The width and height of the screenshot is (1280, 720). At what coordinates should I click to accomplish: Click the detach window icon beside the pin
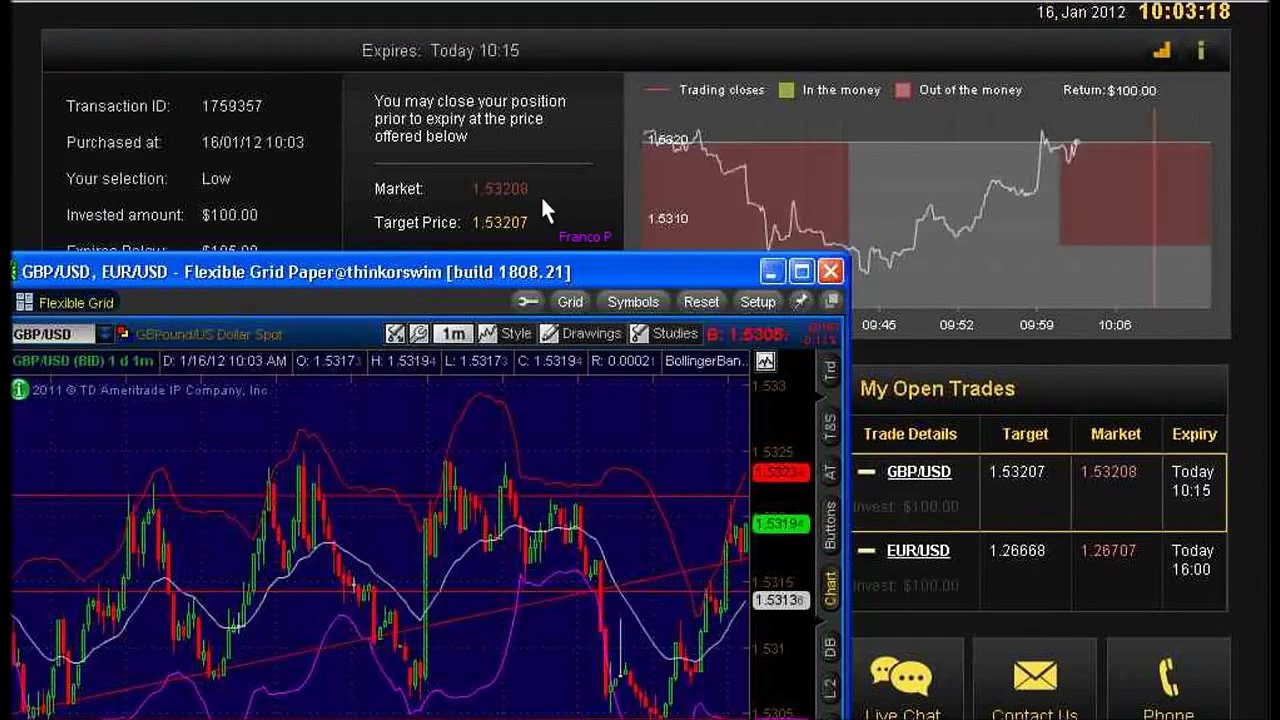[x=831, y=301]
